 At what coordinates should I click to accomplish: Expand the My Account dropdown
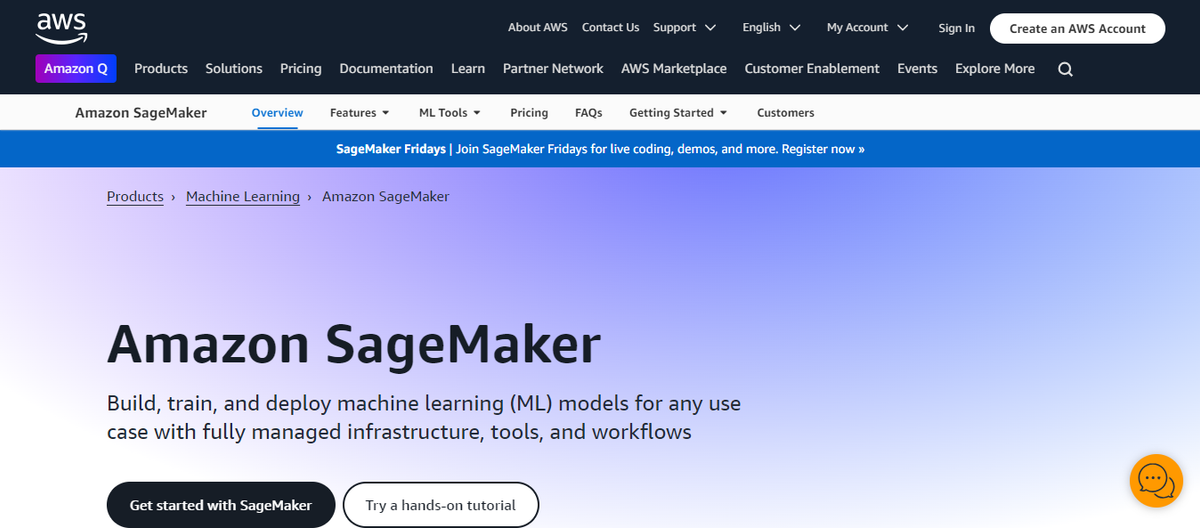[x=867, y=28]
